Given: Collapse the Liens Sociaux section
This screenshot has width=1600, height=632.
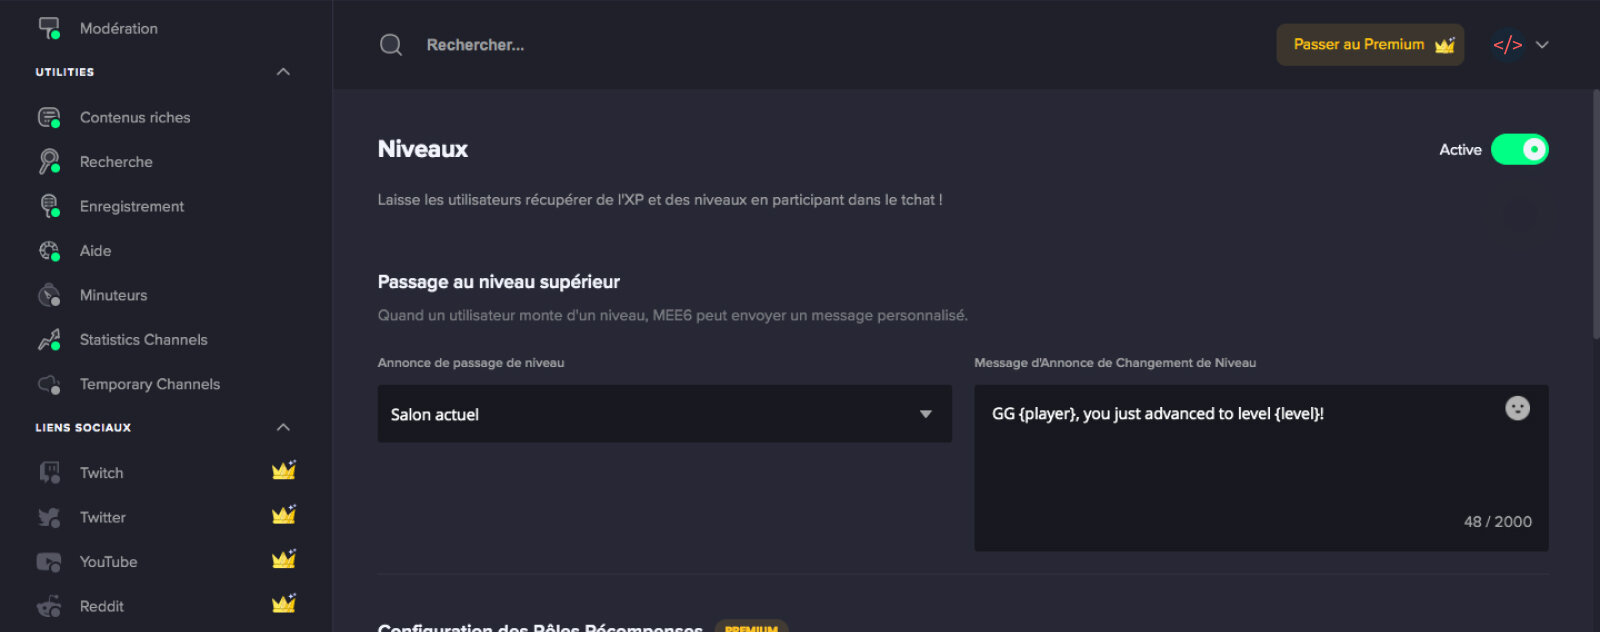Looking at the screenshot, I should click(283, 427).
